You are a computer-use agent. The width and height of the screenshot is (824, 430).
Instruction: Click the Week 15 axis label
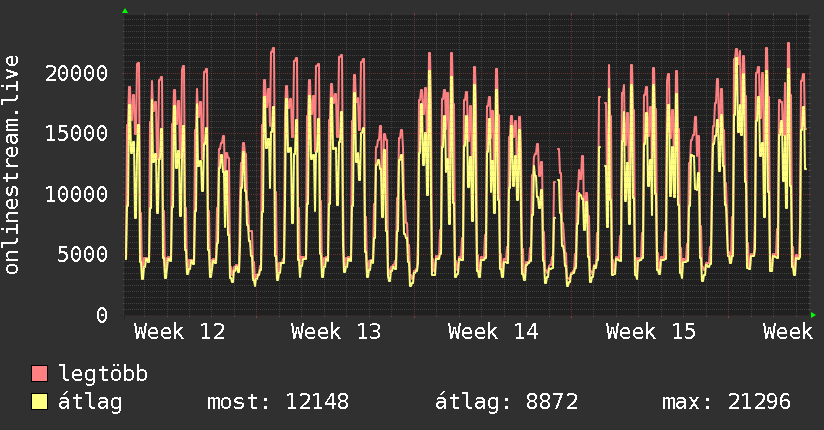click(x=651, y=332)
